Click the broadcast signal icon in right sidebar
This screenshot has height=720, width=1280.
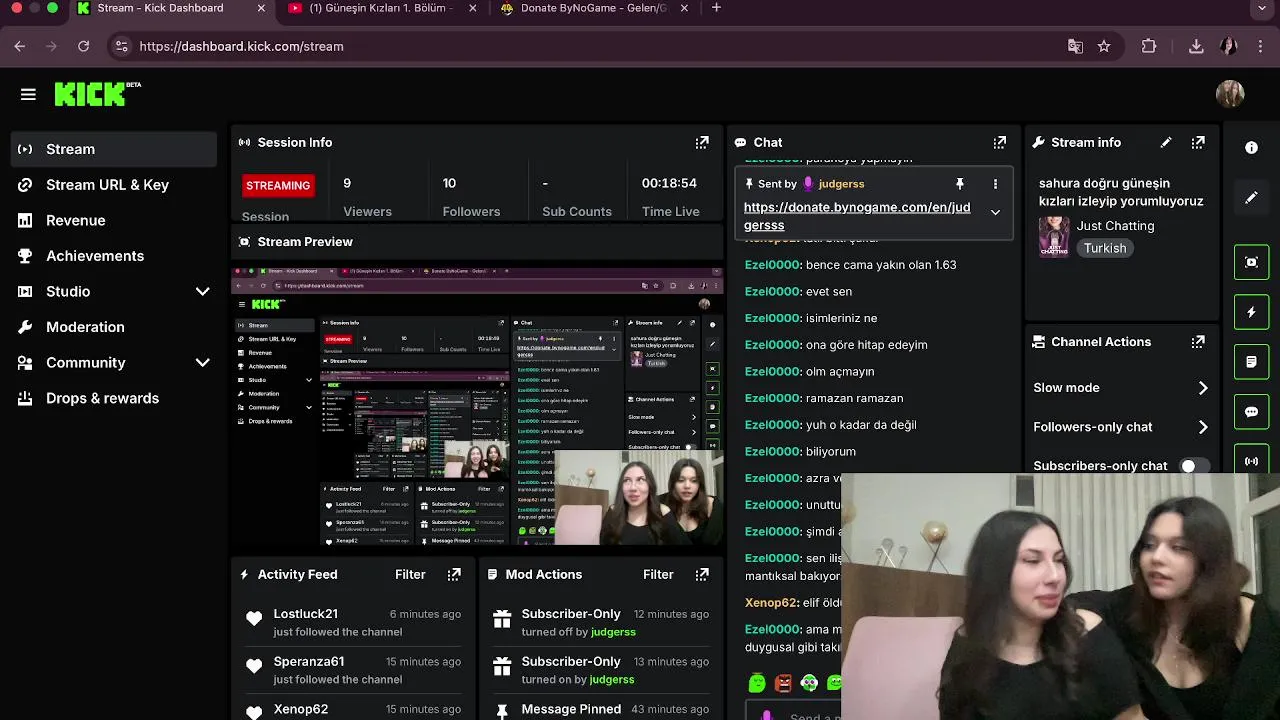[x=1251, y=461]
